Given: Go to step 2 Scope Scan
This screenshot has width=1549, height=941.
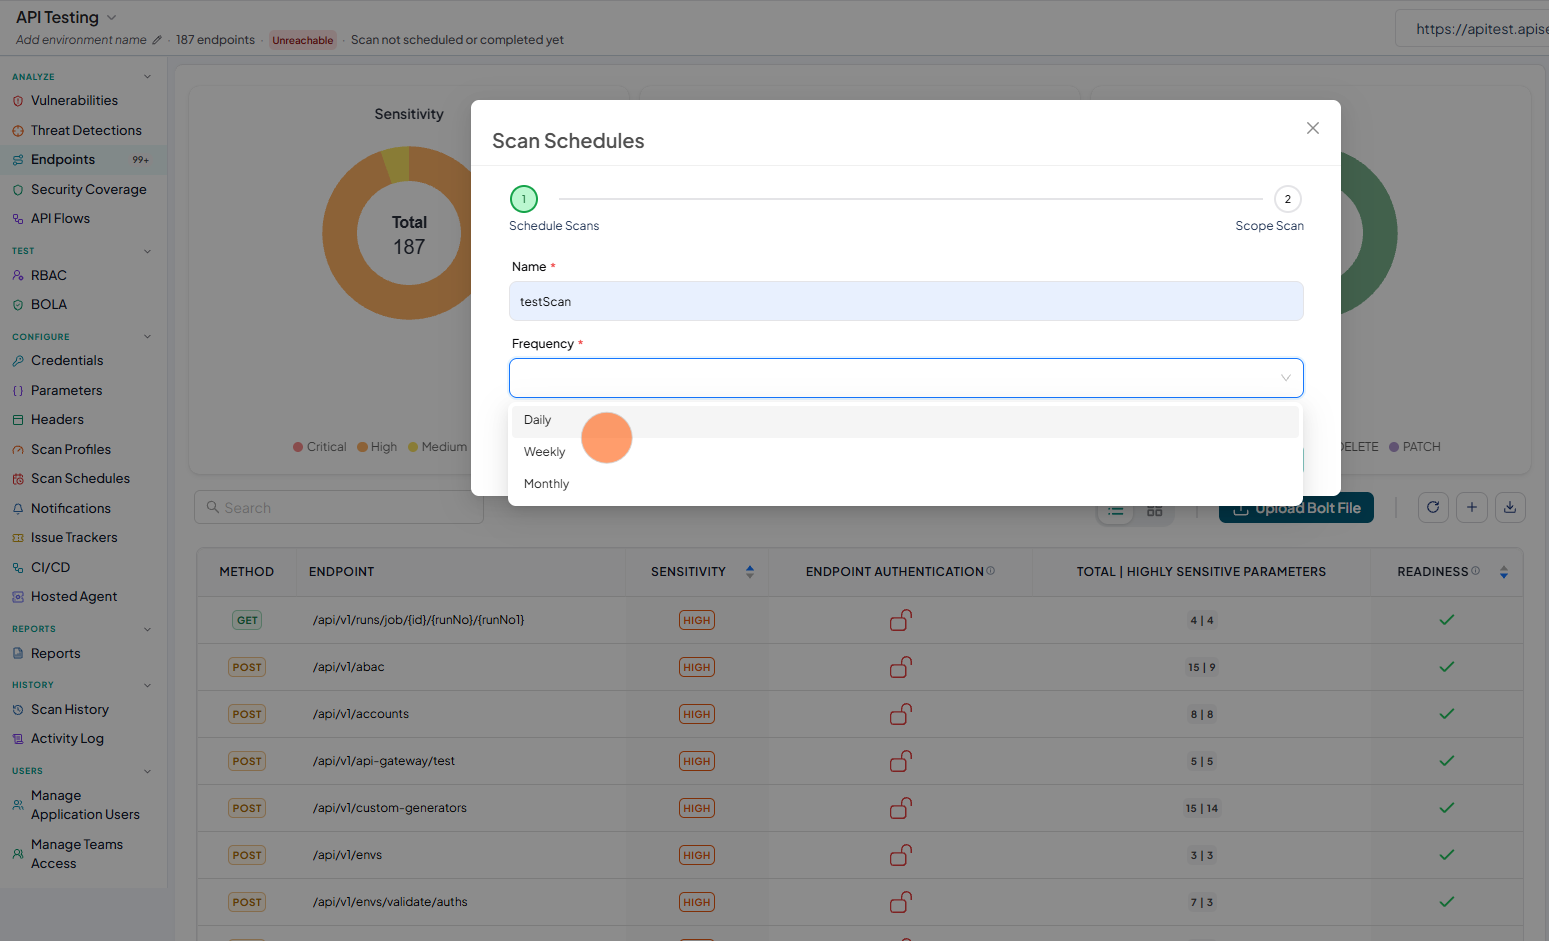Looking at the screenshot, I should tap(1288, 199).
